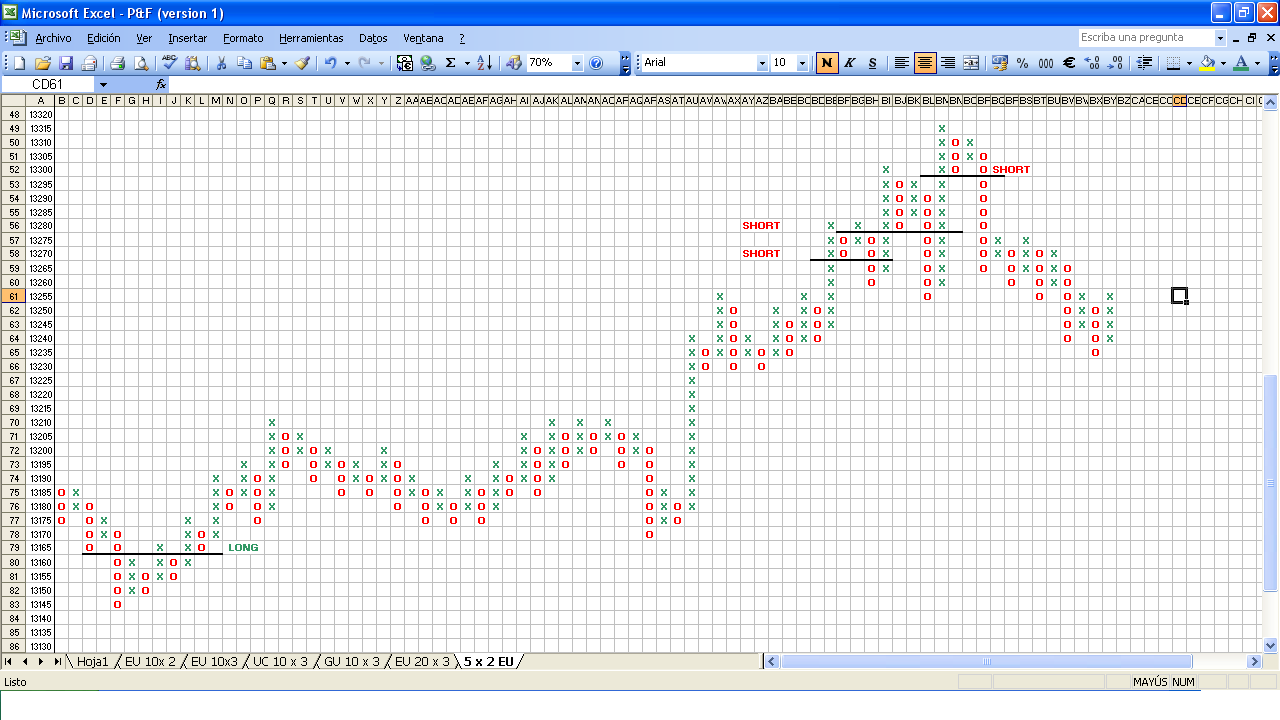Switch to the GU 10 x 3 sheet tab
The image size is (1280, 720).
coord(351,662)
